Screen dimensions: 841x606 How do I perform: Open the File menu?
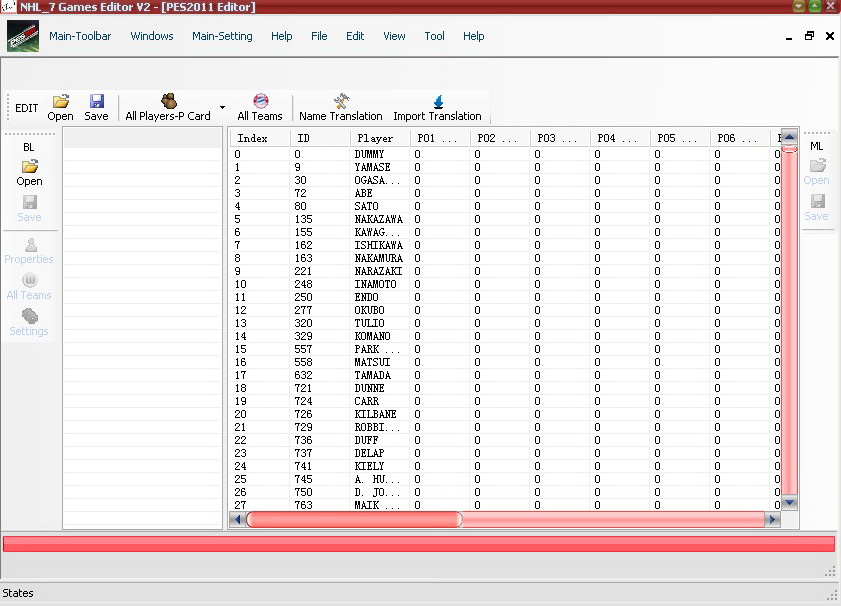coord(319,36)
